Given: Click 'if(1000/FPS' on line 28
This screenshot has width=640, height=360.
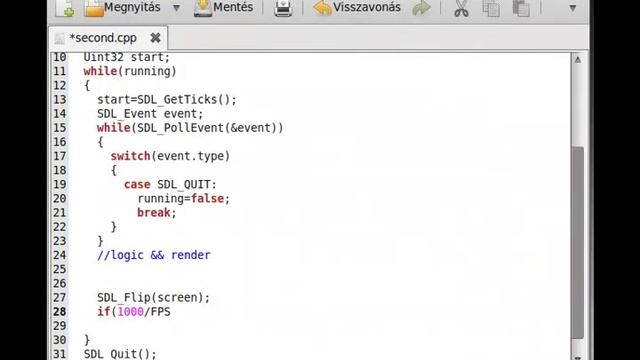Looking at the screenshot, I should 134,312.
